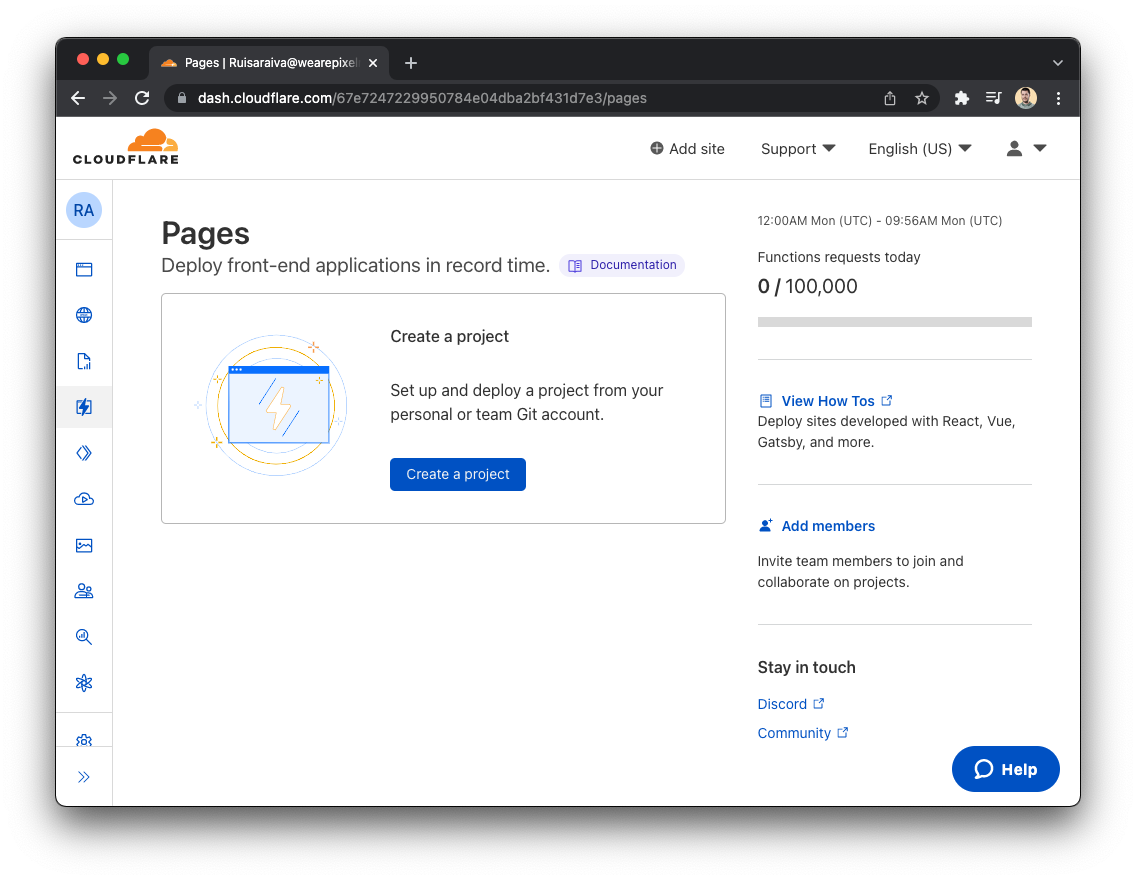This screenshot has width=1136, height=880.
Task: Click the Add members link
Action: point(828,527)
